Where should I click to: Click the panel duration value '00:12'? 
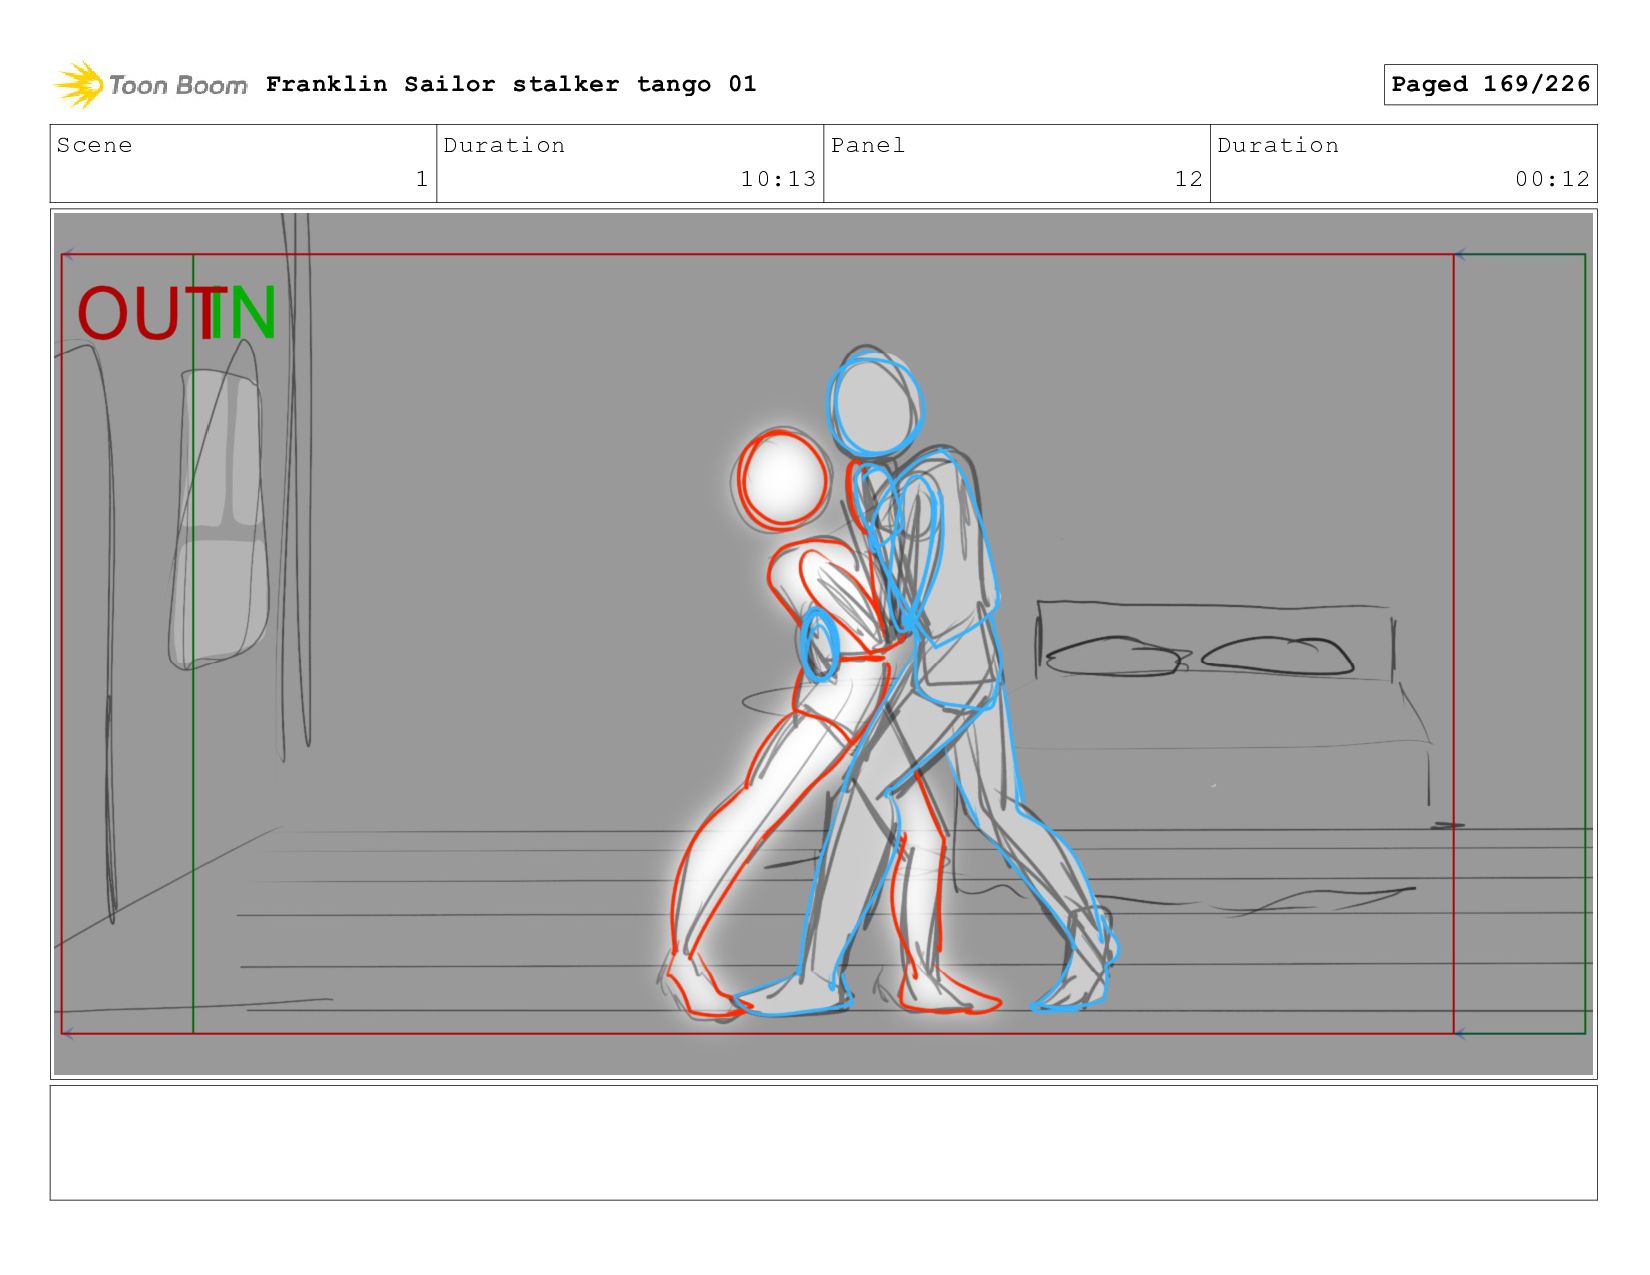(1552, 179)
